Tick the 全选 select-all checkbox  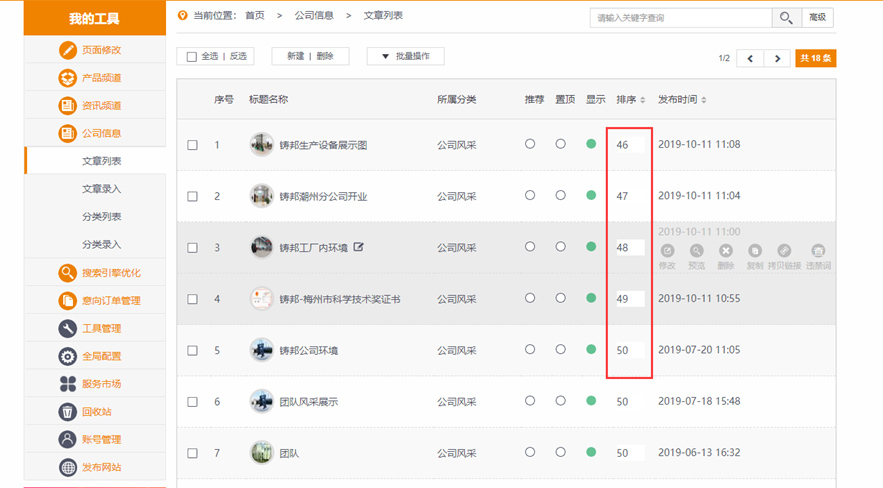pos(192,57)
